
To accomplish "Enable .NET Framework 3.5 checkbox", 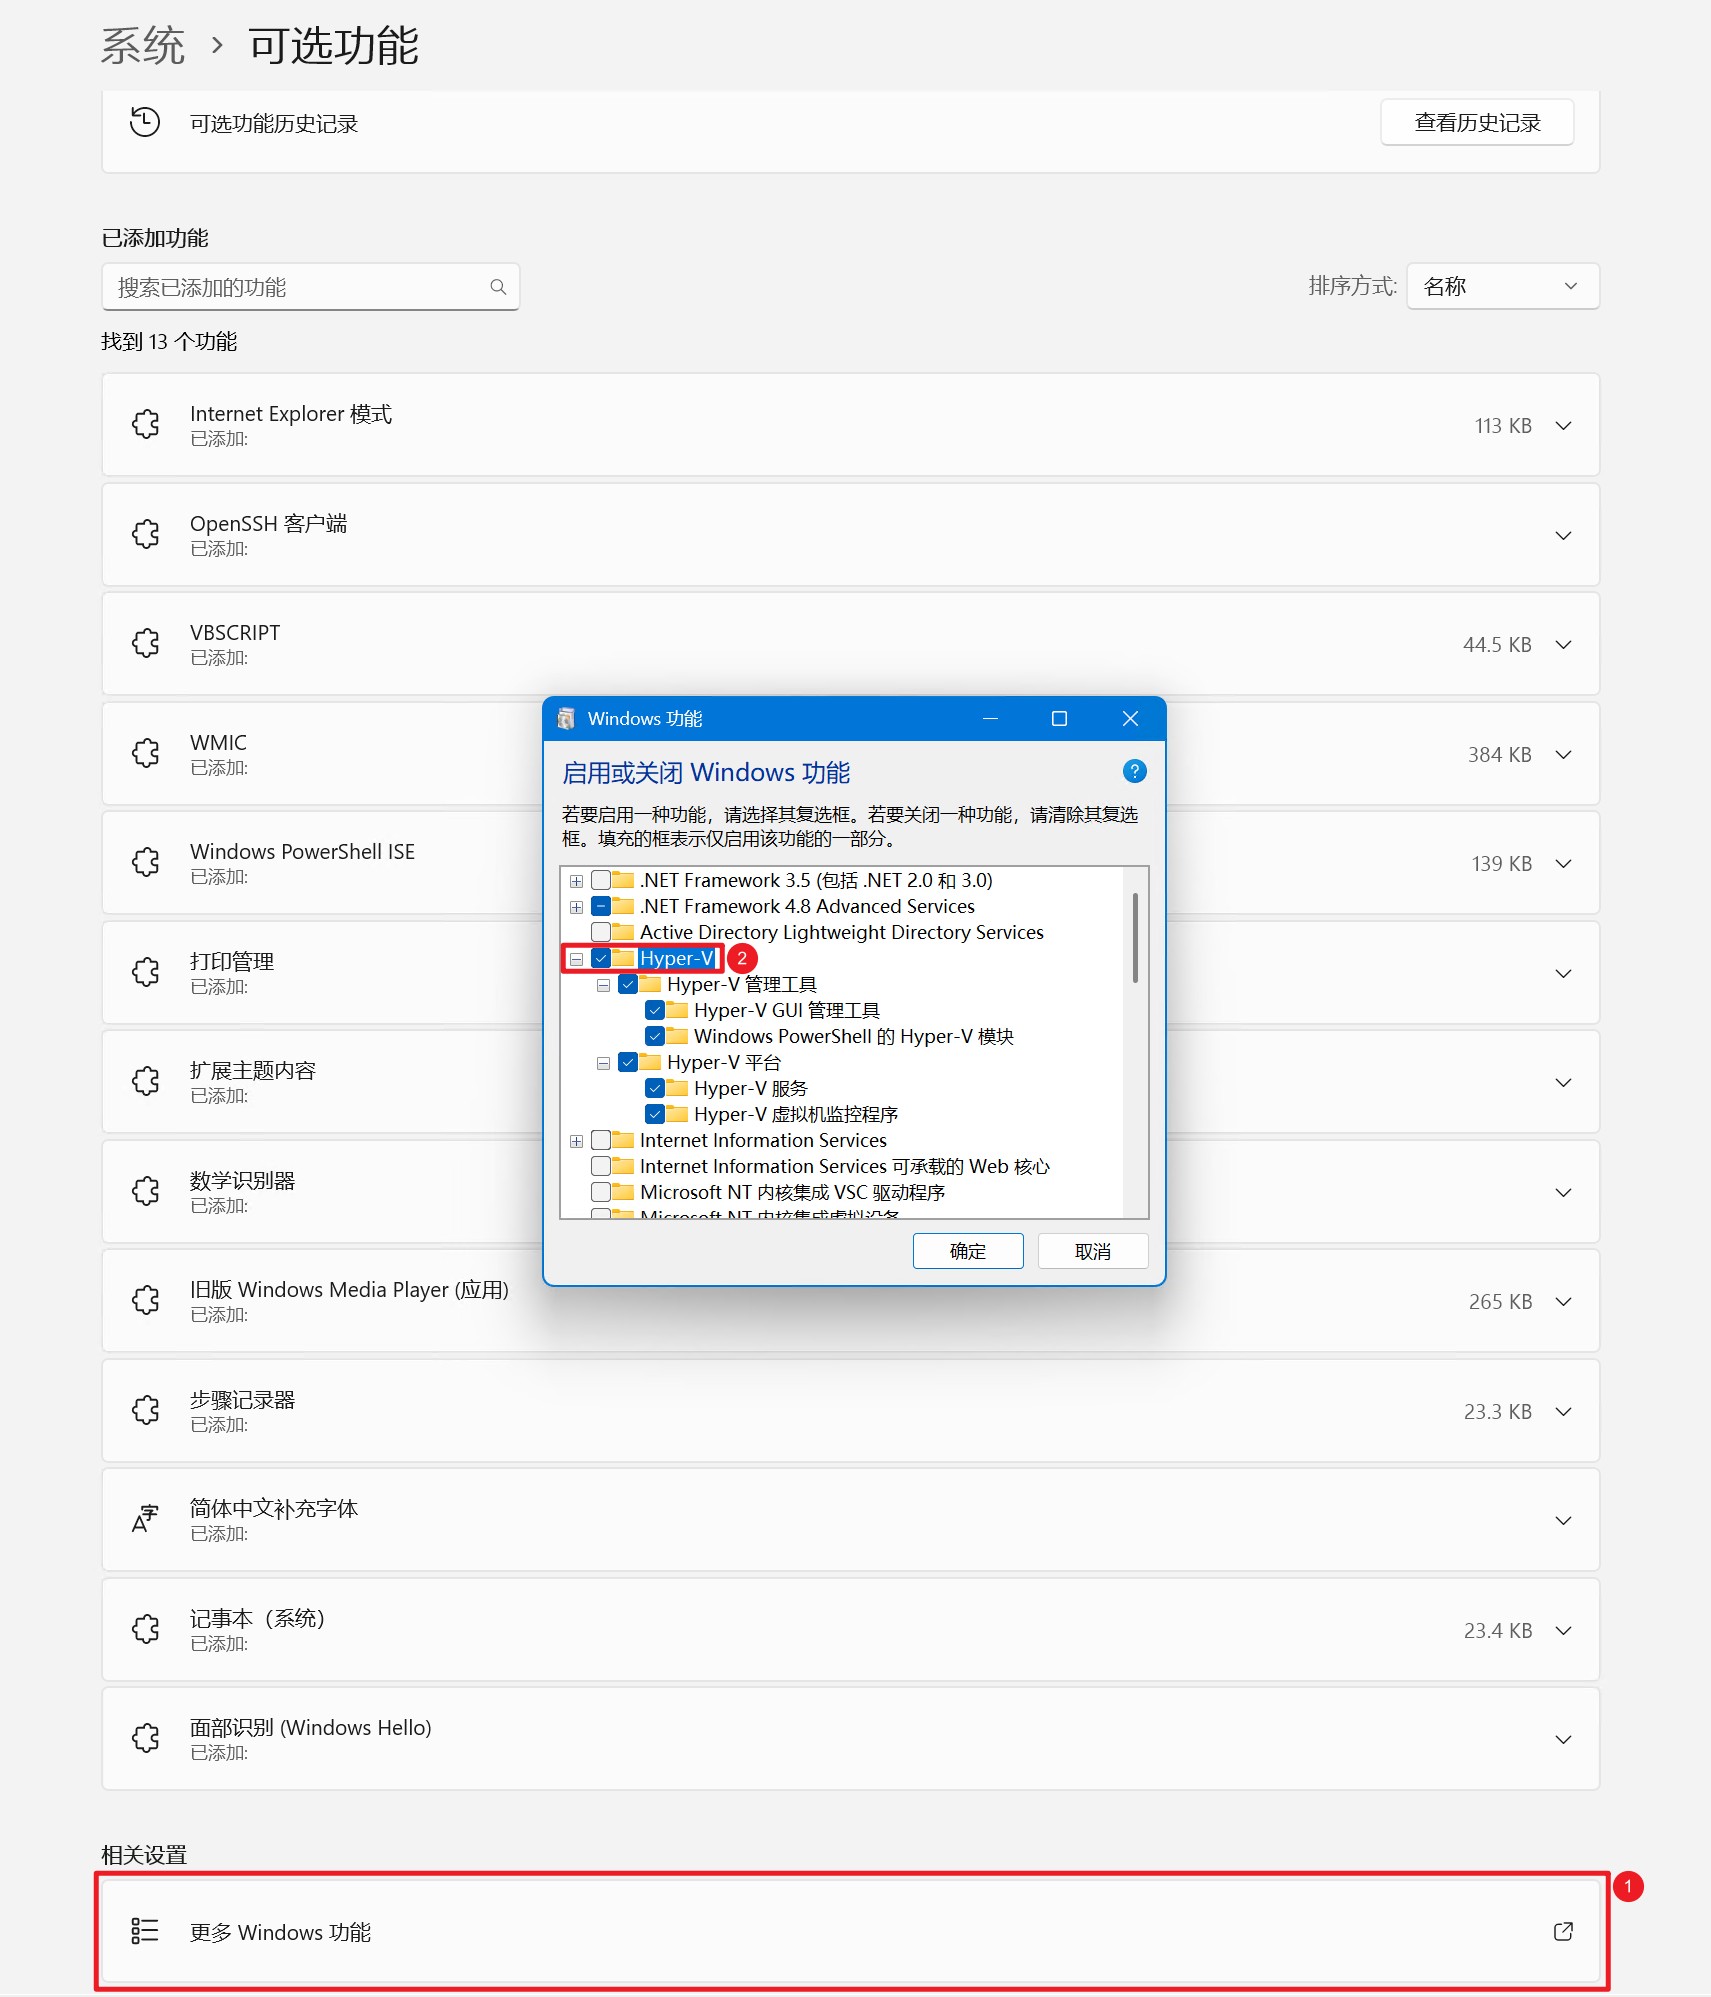I will pos(601,880).
